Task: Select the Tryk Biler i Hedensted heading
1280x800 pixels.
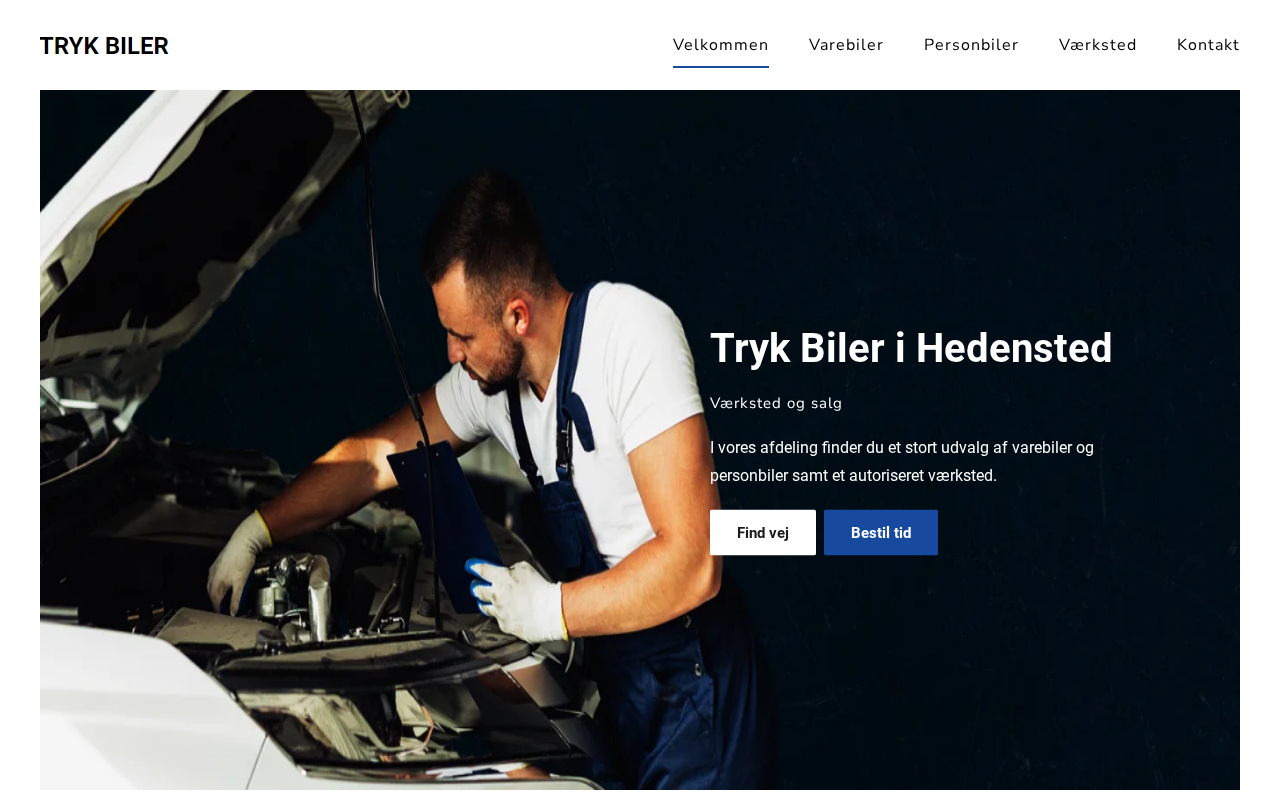Action: [x=911, y=348]
